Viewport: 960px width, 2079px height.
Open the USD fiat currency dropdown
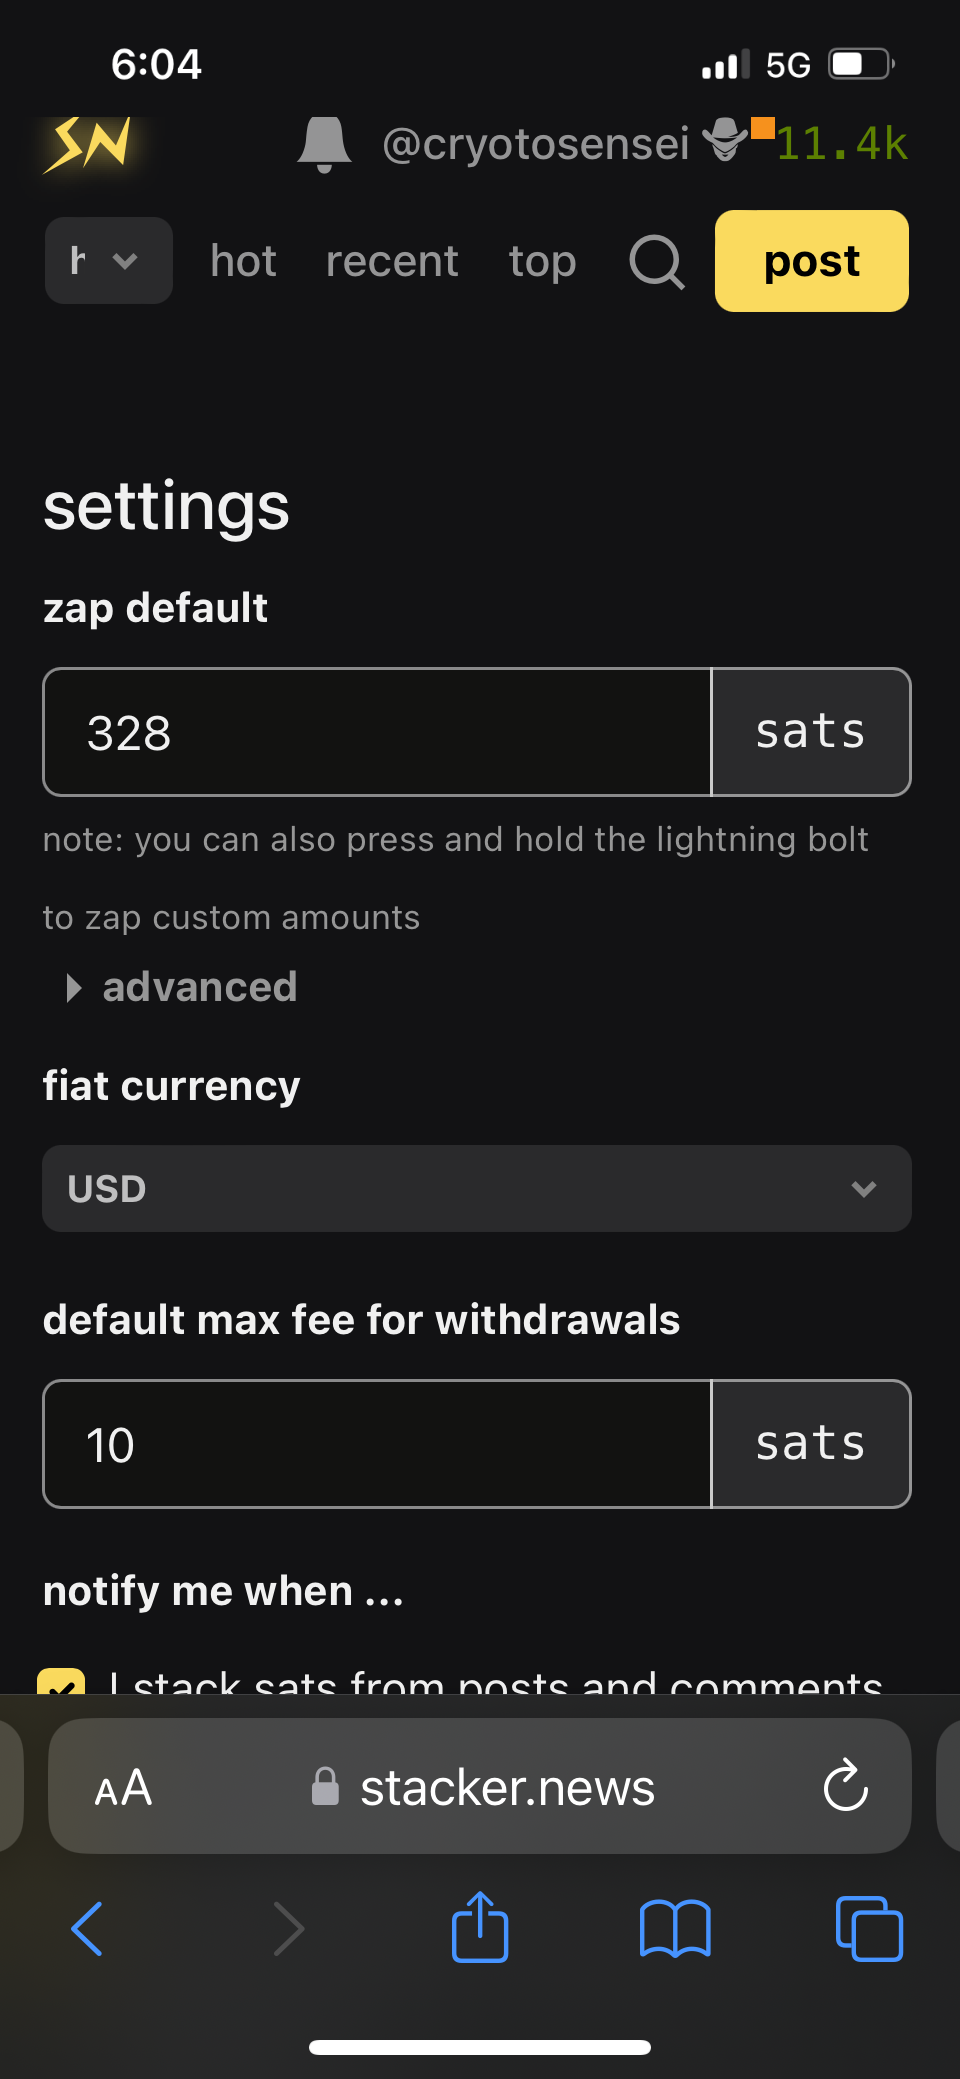tap(477, 1188)
